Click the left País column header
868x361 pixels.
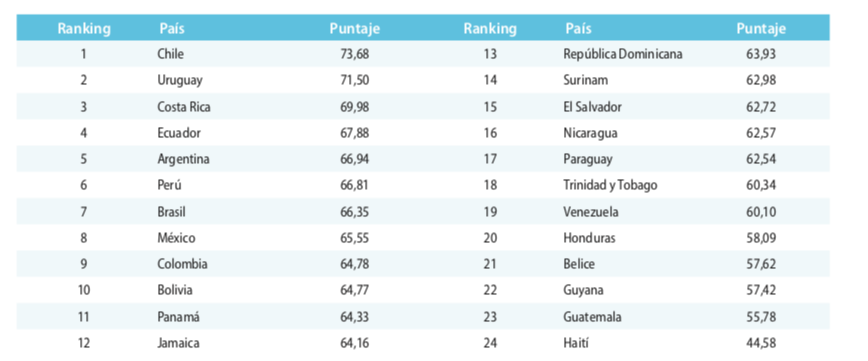172,28
